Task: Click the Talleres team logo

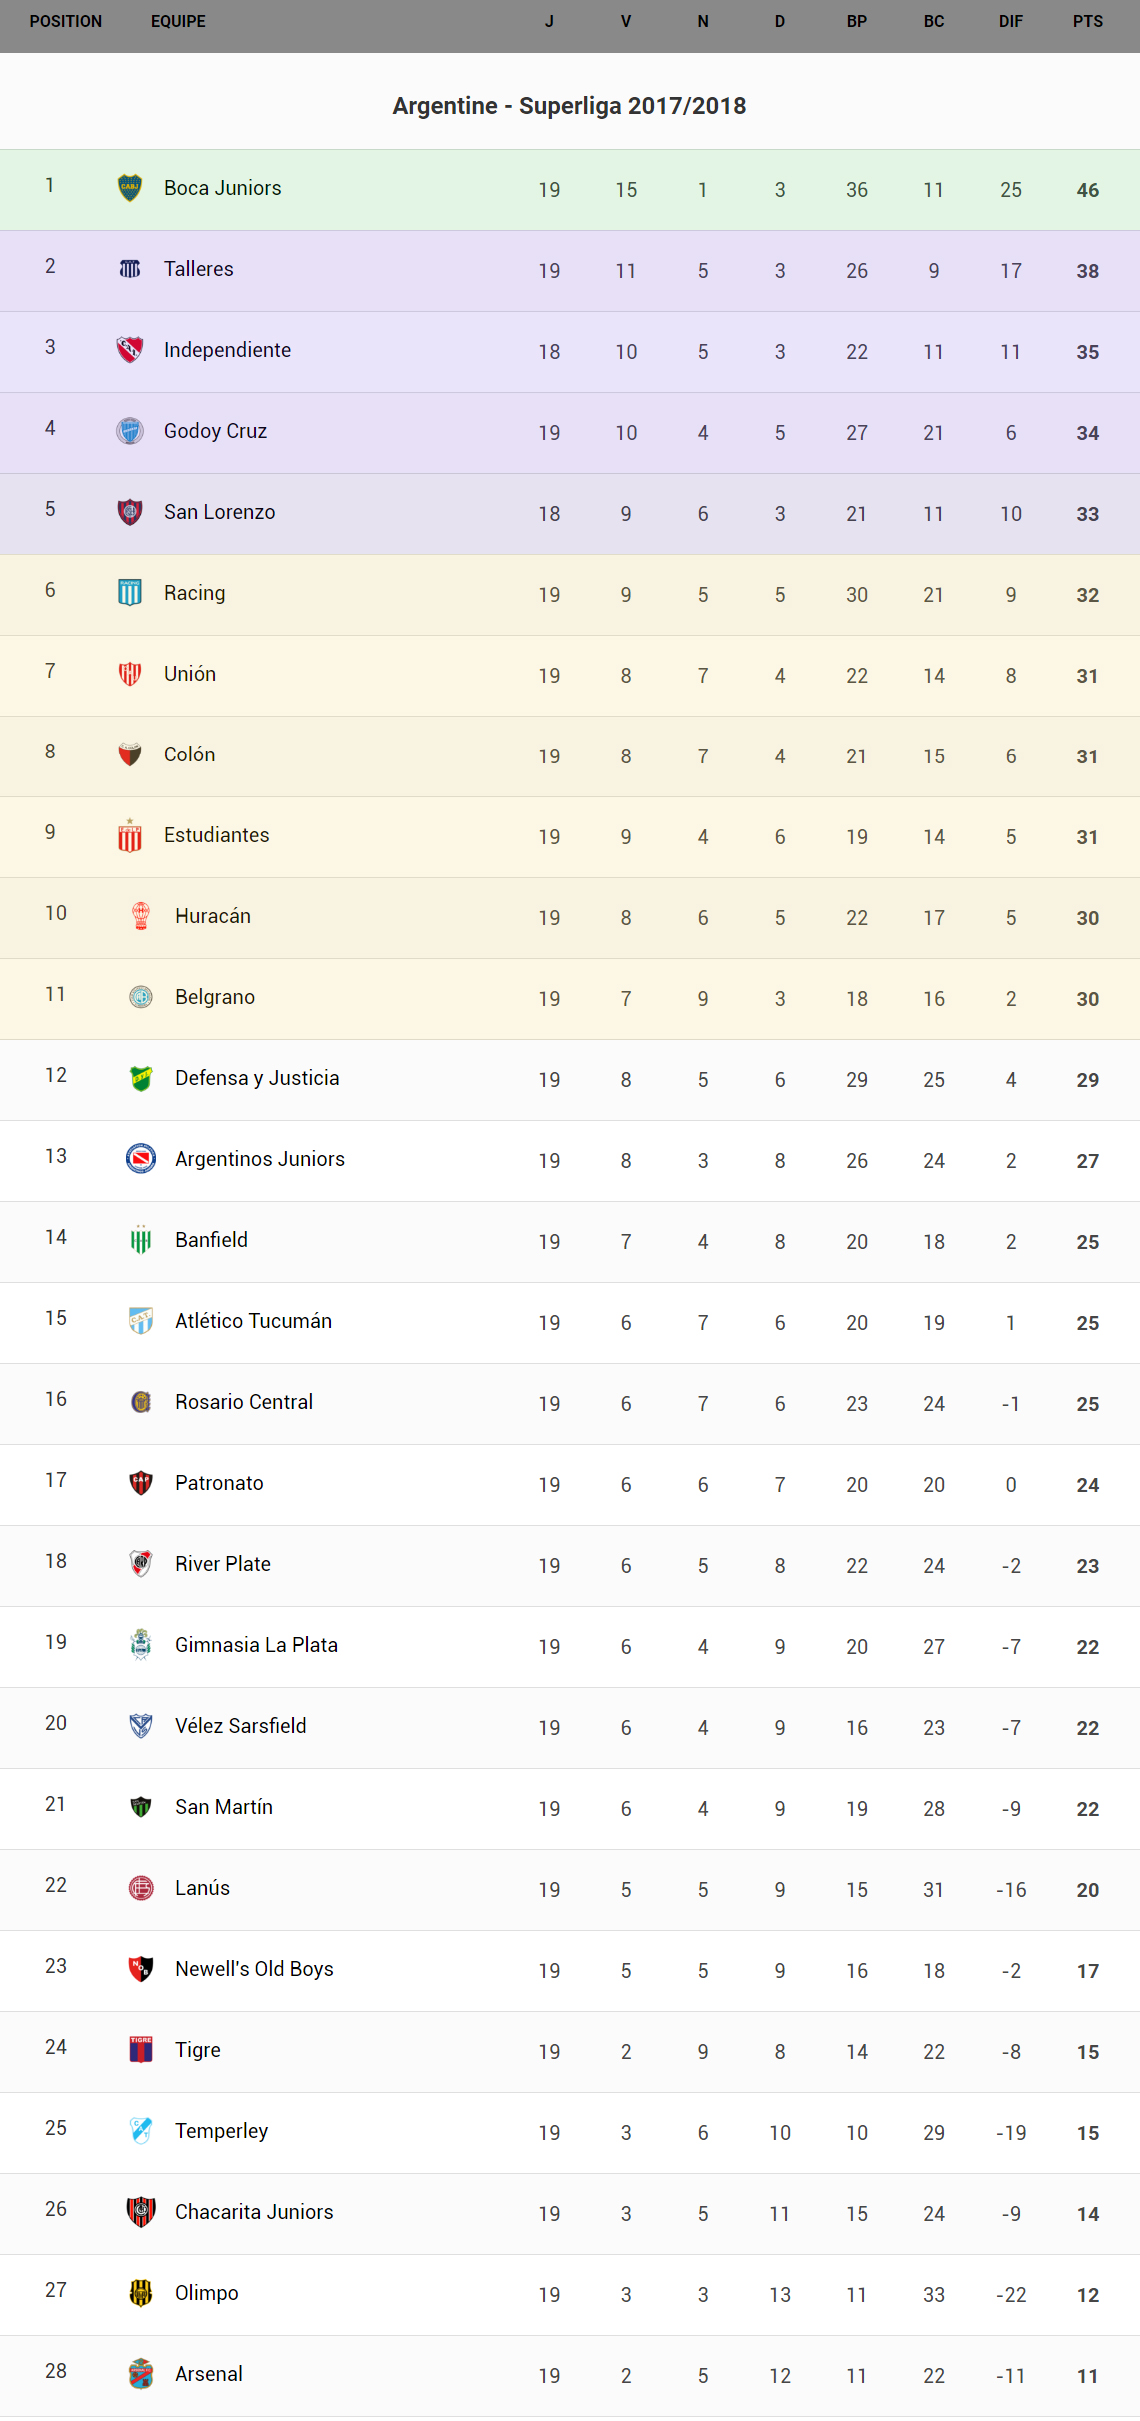Action: pyautogui.click(x=130, y=269)
